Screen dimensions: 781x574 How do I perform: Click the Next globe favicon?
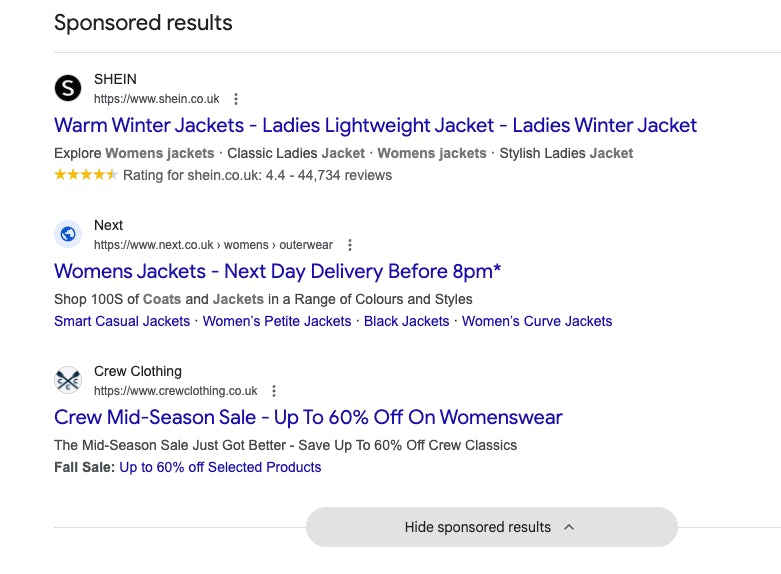coord(68,235)
